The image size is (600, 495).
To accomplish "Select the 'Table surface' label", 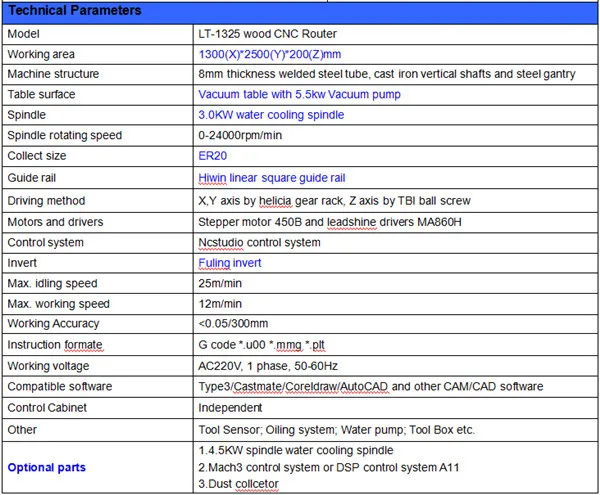I will point(41,94).
